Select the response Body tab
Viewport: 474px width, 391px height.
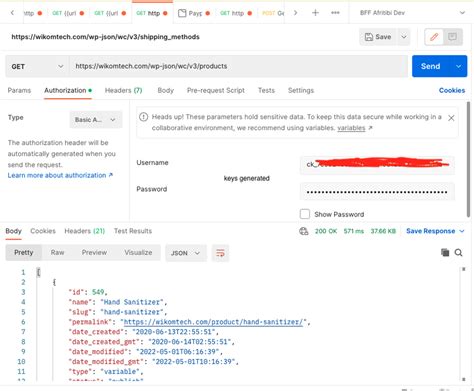coord(13,231)
